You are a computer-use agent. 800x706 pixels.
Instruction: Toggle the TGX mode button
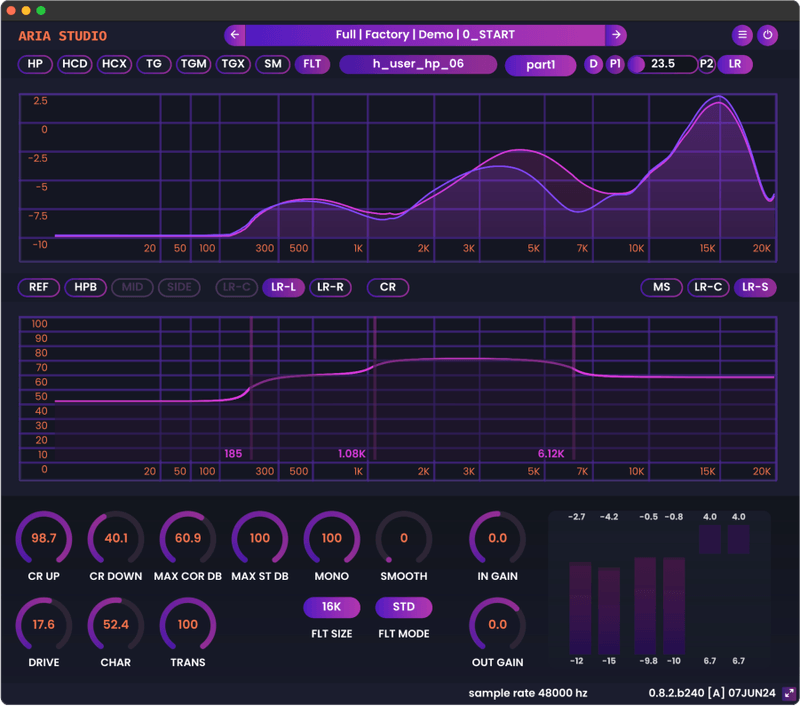[x=233, y=64]
